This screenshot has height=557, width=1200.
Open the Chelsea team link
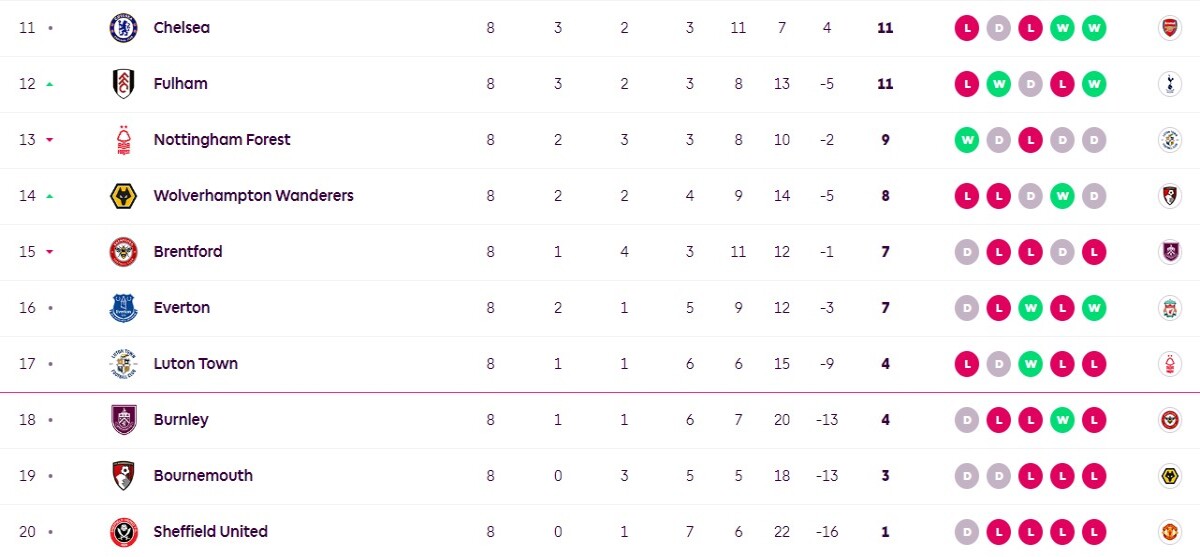click(182, 28)
